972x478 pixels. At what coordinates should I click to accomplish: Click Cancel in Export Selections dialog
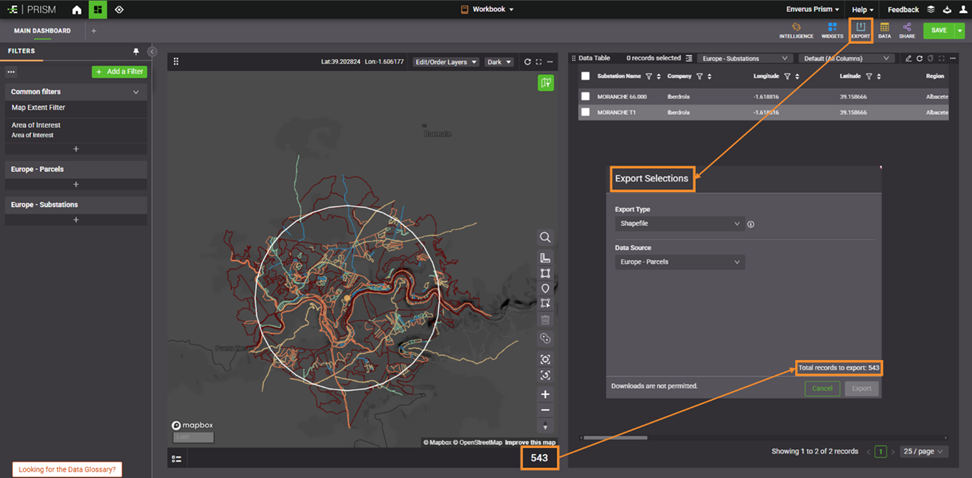(x=822, y=389)
